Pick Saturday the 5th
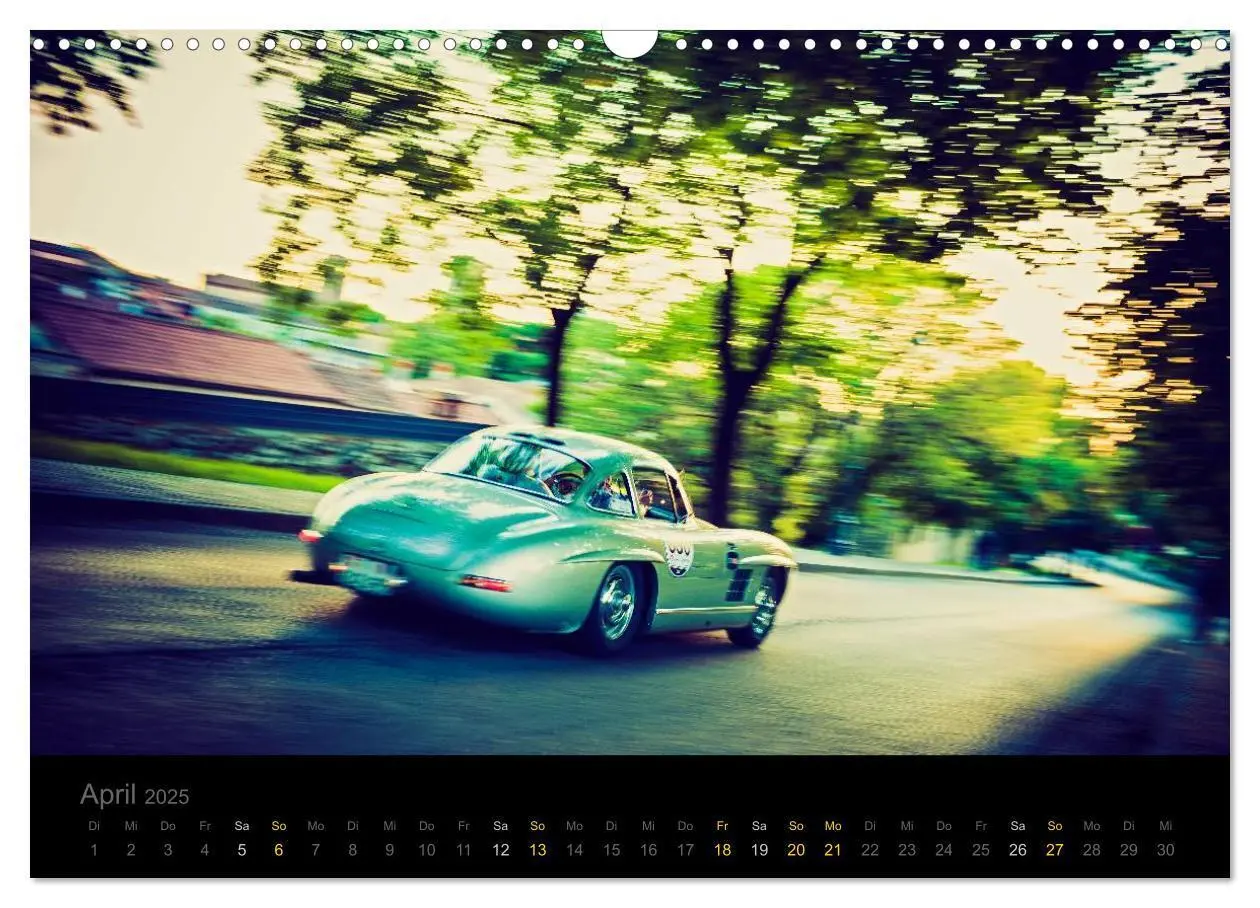 241,850
